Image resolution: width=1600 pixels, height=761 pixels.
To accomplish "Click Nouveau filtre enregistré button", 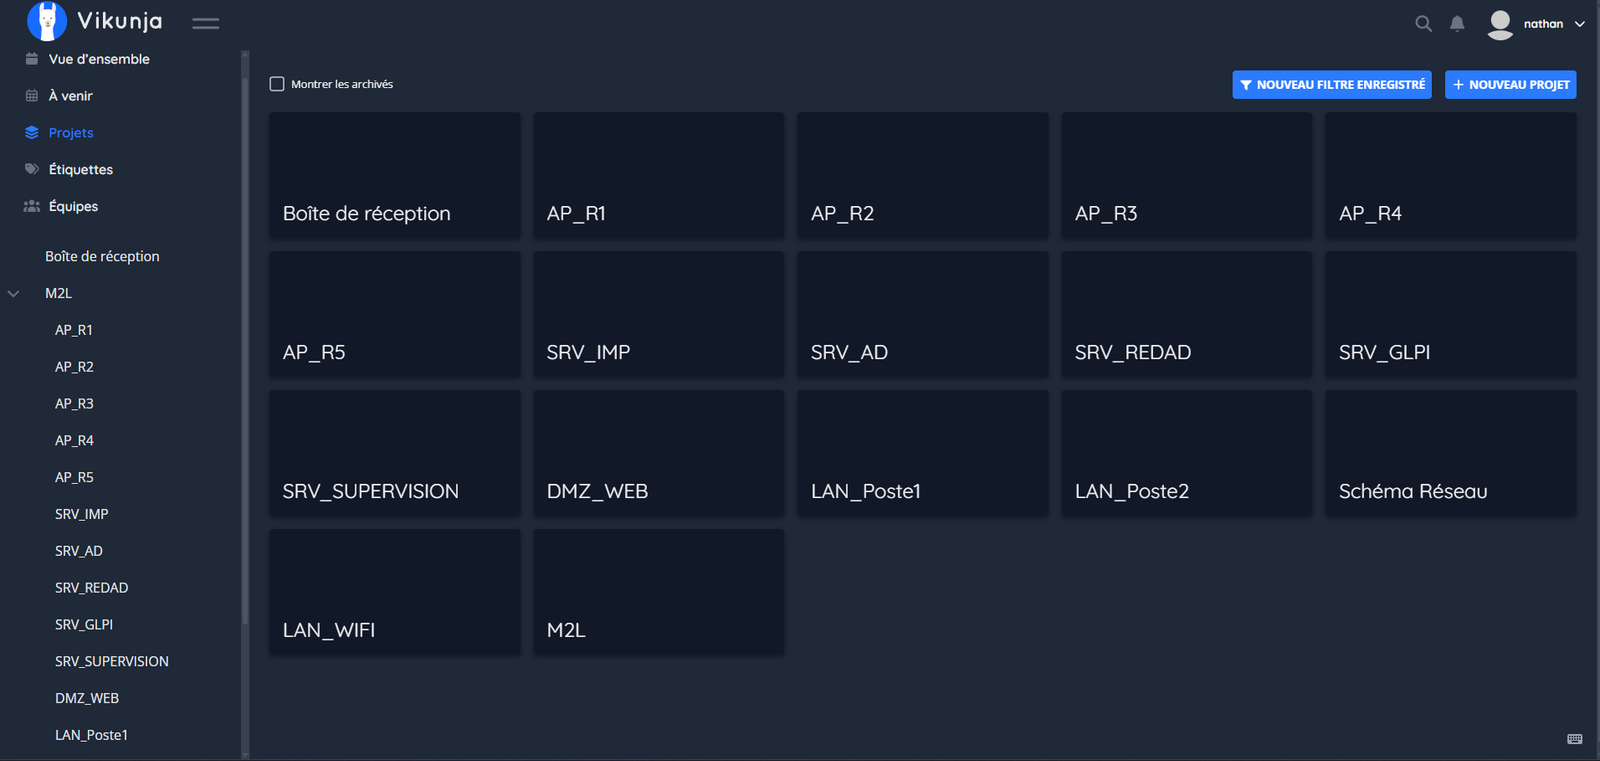I will coord(1332,85).
